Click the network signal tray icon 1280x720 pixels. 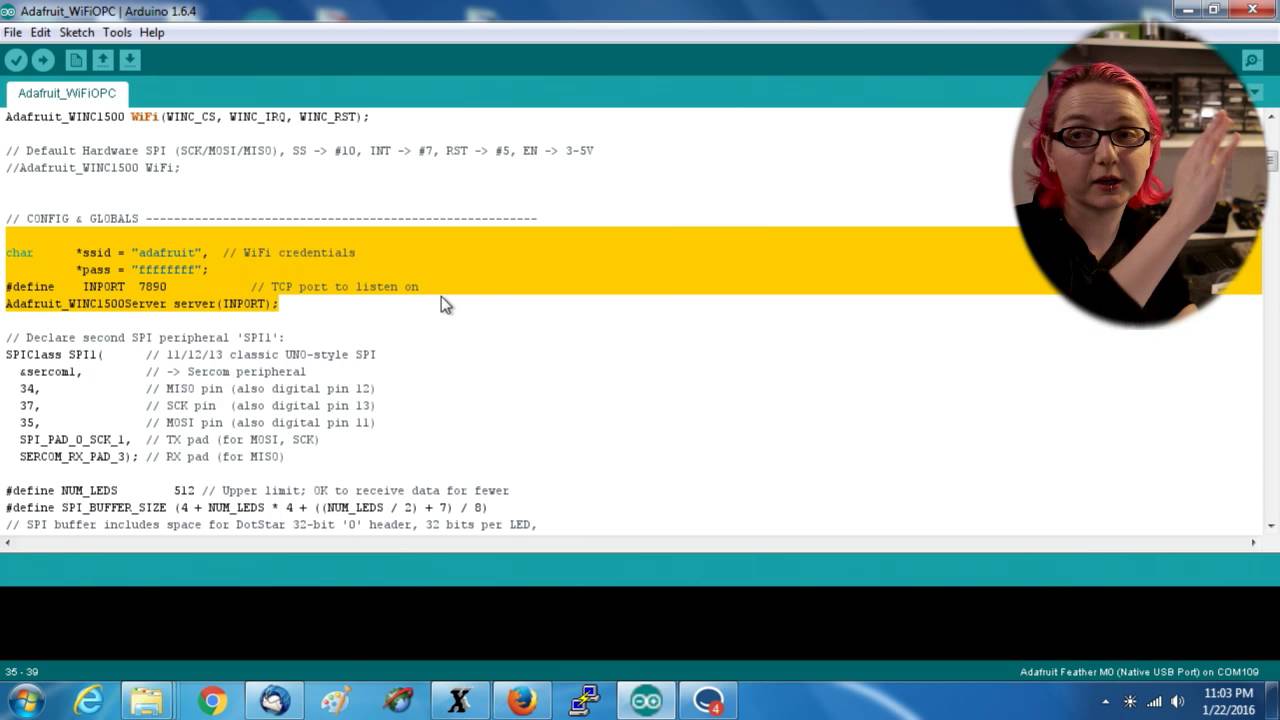pyautogui.click(x=1155, y=702)
